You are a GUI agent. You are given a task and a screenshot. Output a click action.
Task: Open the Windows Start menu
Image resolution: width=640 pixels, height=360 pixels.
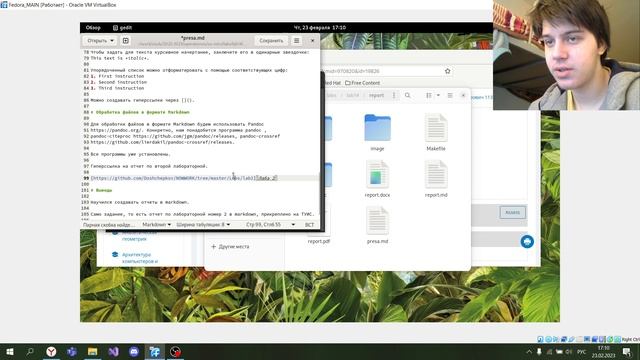click(x=10, y=351)
